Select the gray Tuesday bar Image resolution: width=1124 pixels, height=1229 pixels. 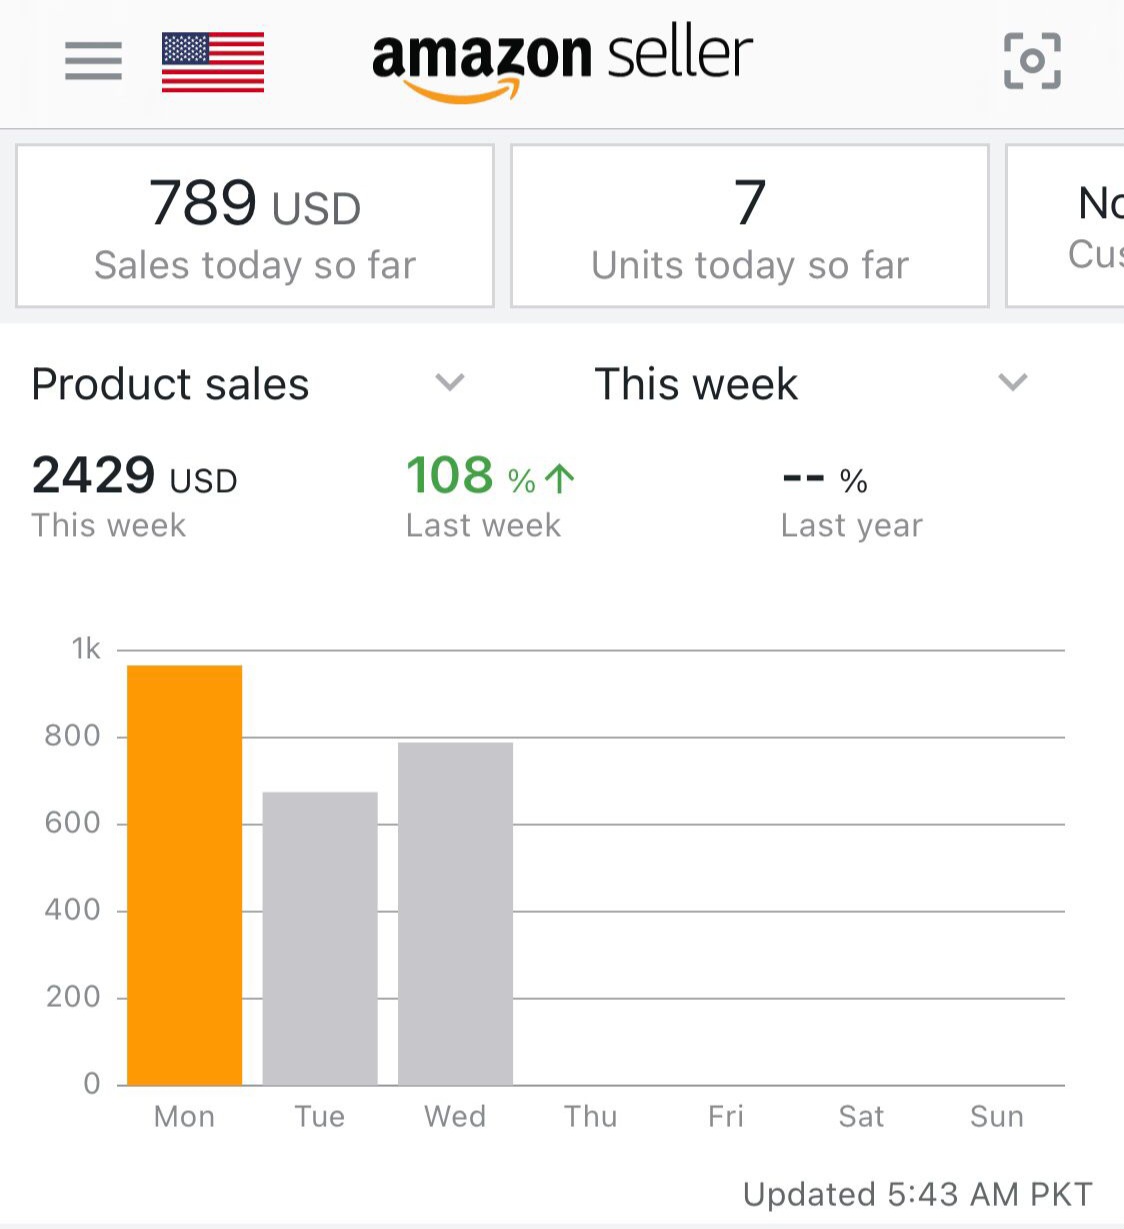click(x=320, y=938)
